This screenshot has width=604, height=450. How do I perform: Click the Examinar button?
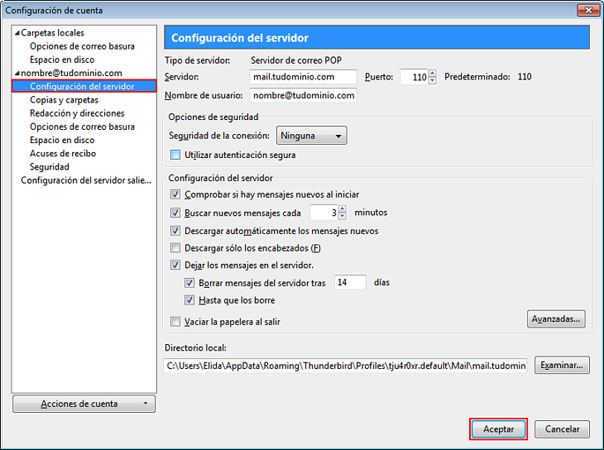[562, 365]
